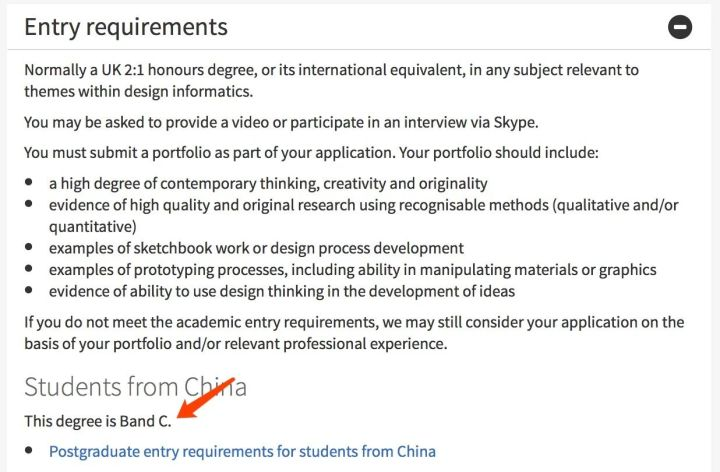Click the 'If you do not meet' paragraph
This screenshot has height=472, width=720.
pyautogui.click(x=354, y=333)
